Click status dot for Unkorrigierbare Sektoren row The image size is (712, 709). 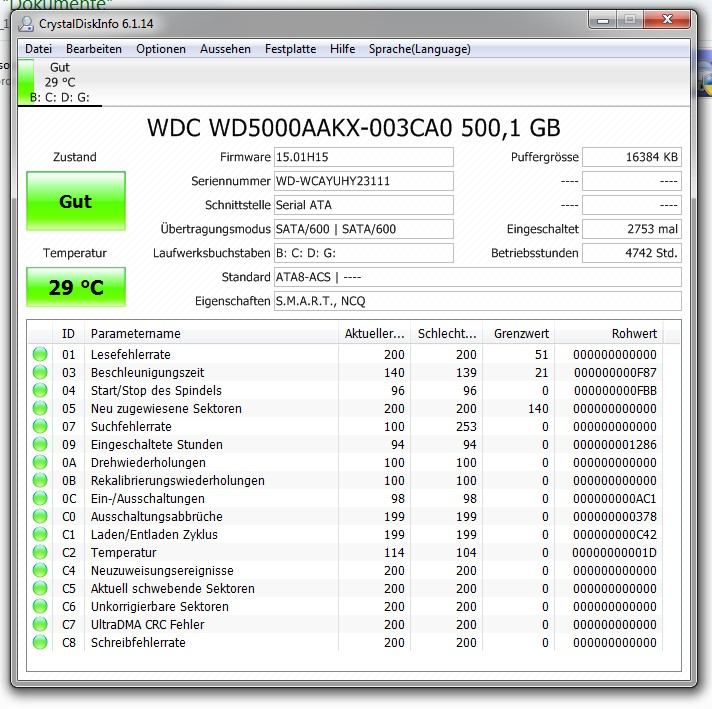pyautogui.click(x=40, y=606)
